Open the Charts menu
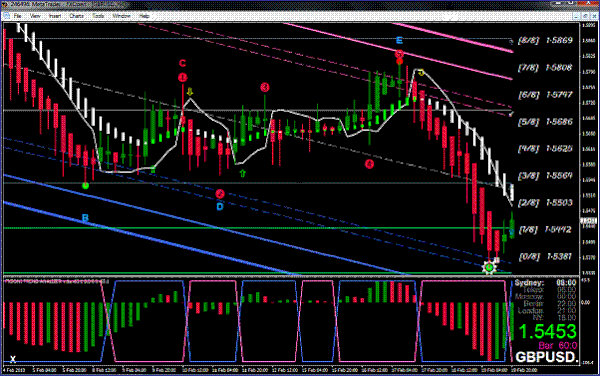The image size is (600, 377). pyautogui.click(x=77, y=16)
